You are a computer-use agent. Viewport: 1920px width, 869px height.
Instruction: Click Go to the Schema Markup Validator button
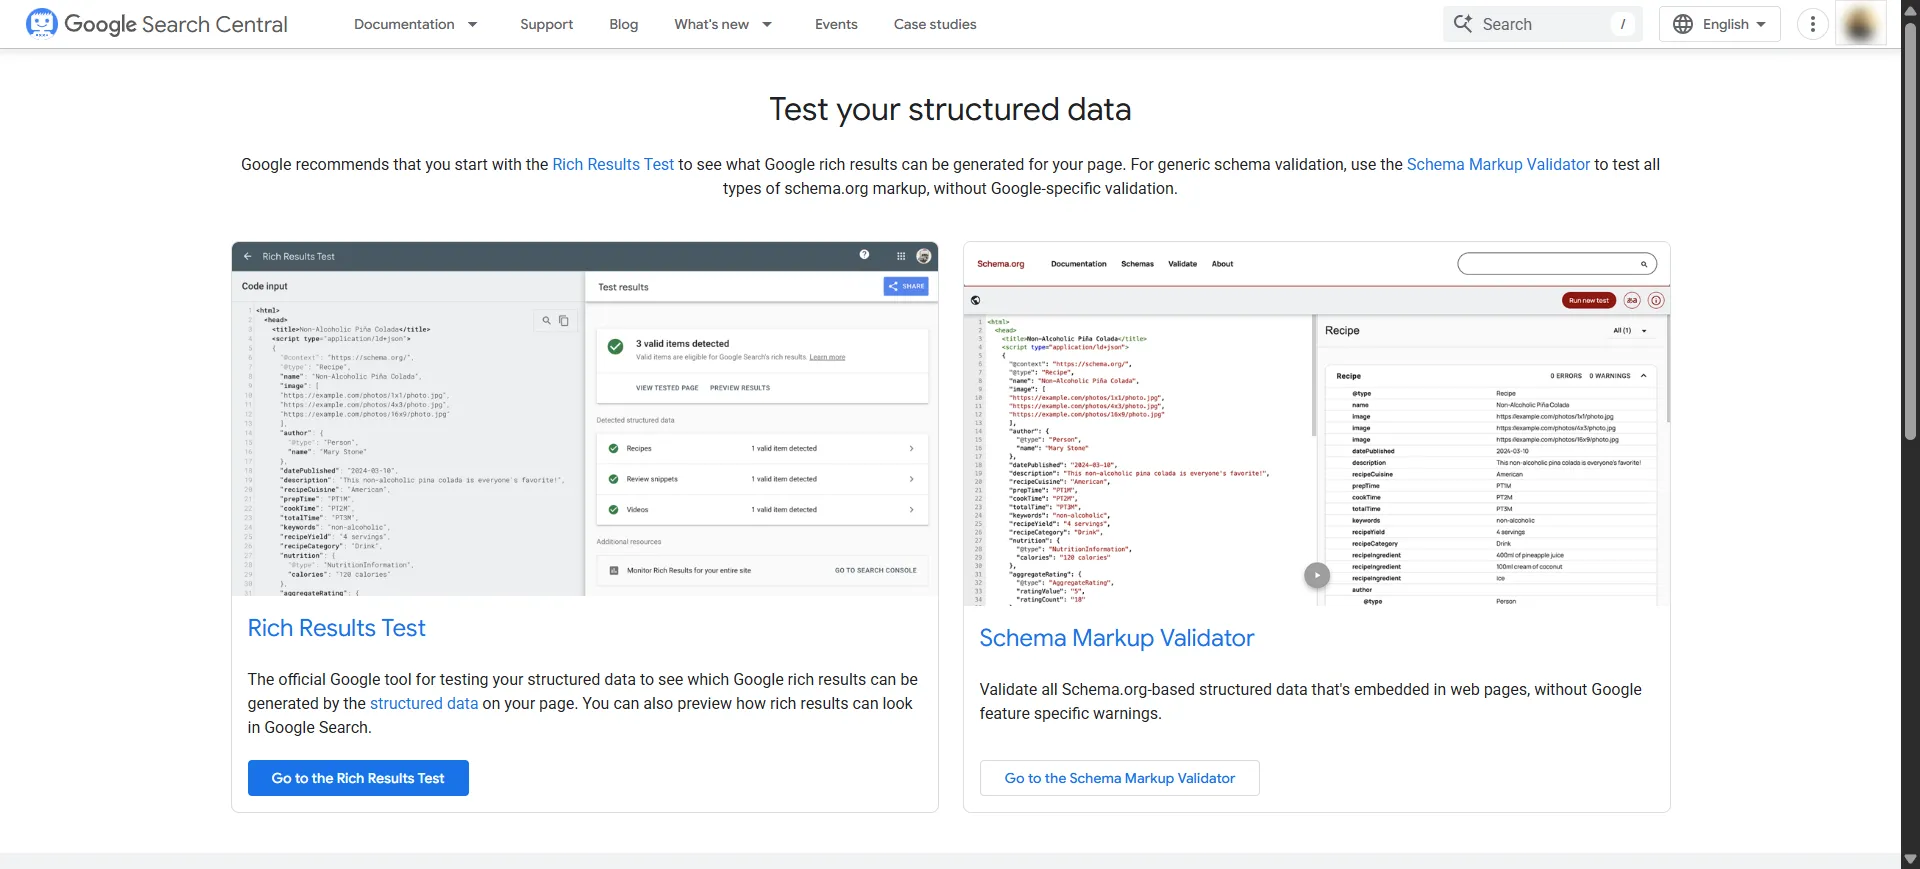point(1119,778)
